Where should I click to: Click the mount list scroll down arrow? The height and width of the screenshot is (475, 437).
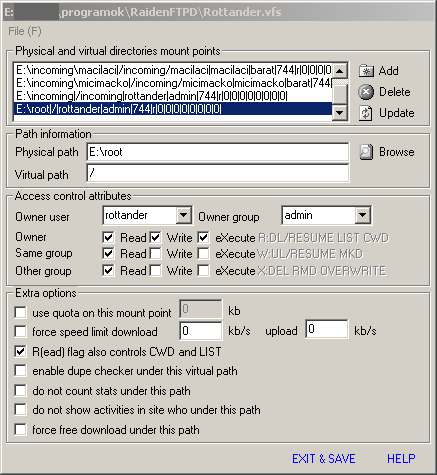pyautogui.click(x=340, y=113)
